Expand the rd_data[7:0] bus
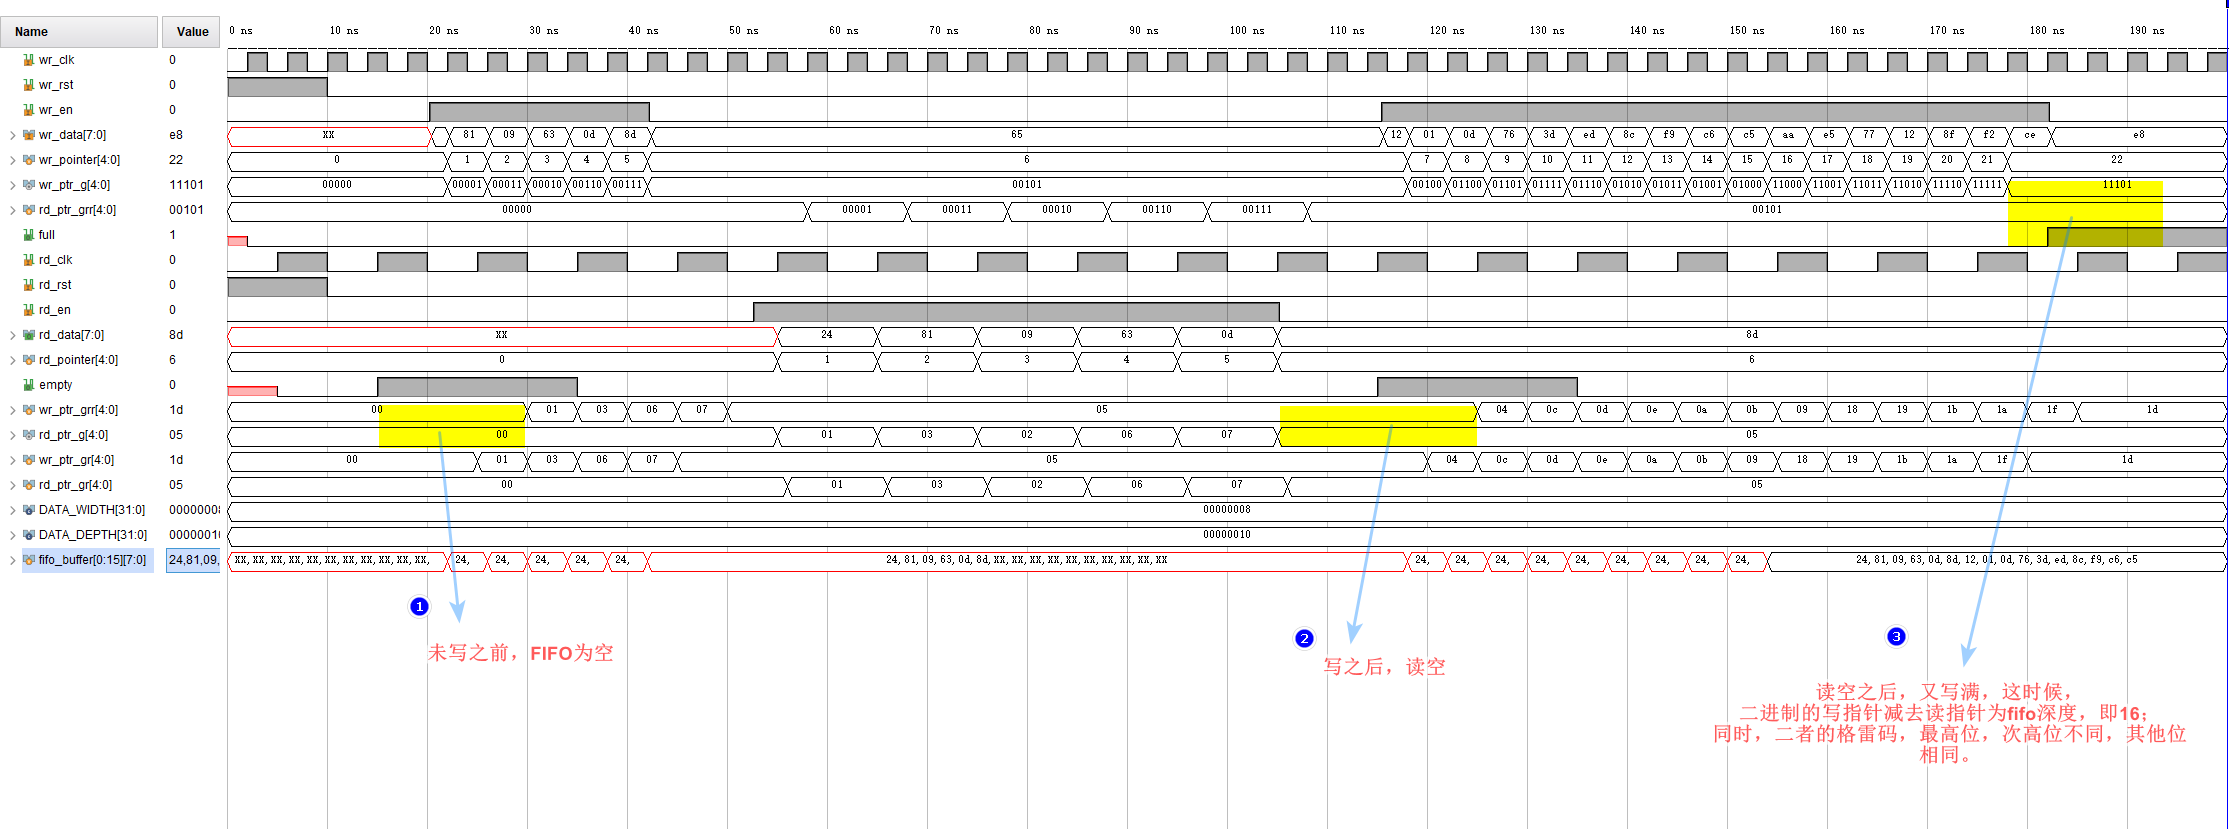The image size is (2229, 829). (x=12, y=335)
